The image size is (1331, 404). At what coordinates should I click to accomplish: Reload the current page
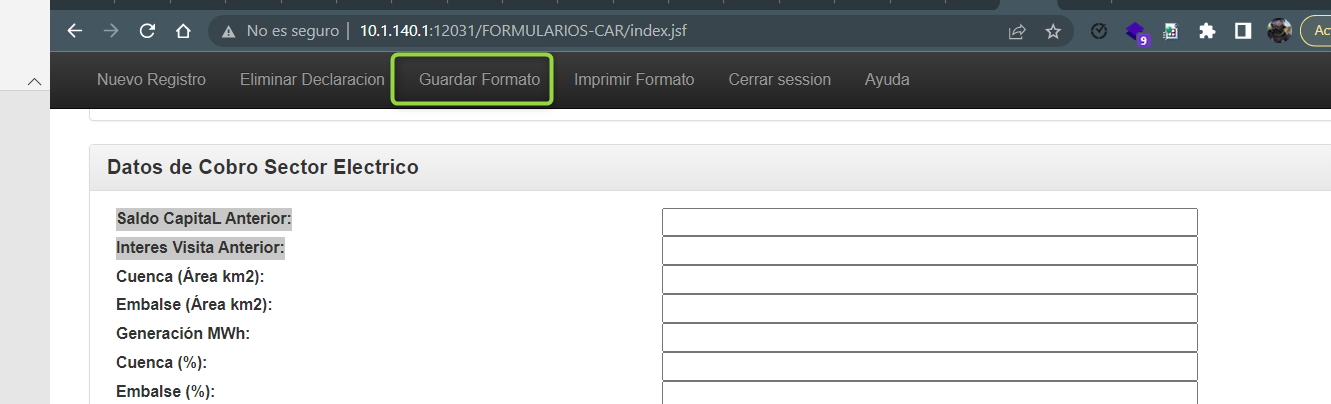tap(146, 31)
